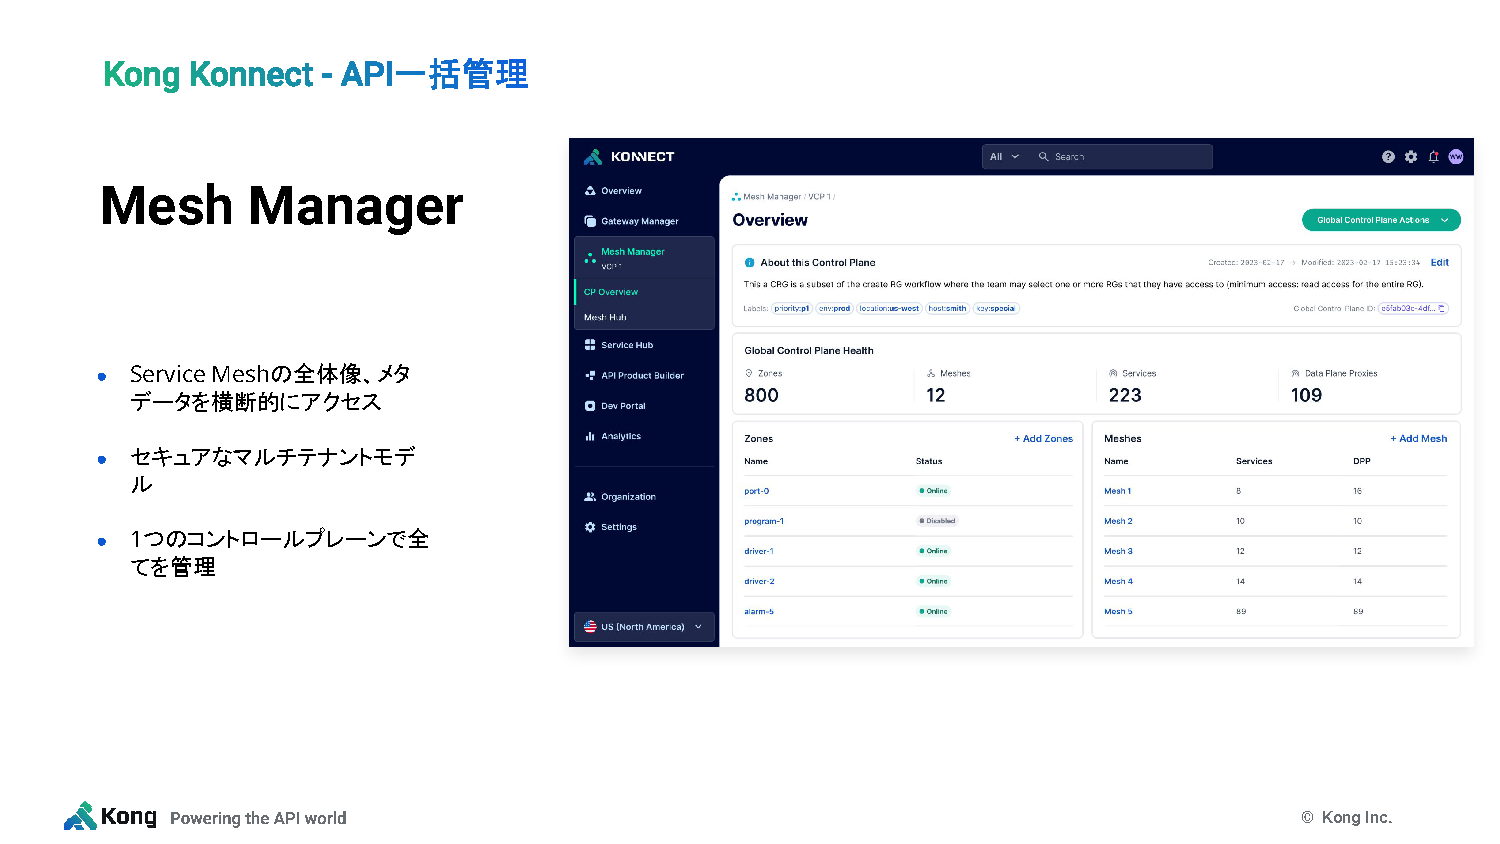The image size is (1500, 844).
Task: Open Analytics in the sidebar
Action: [x=621, y=436]
